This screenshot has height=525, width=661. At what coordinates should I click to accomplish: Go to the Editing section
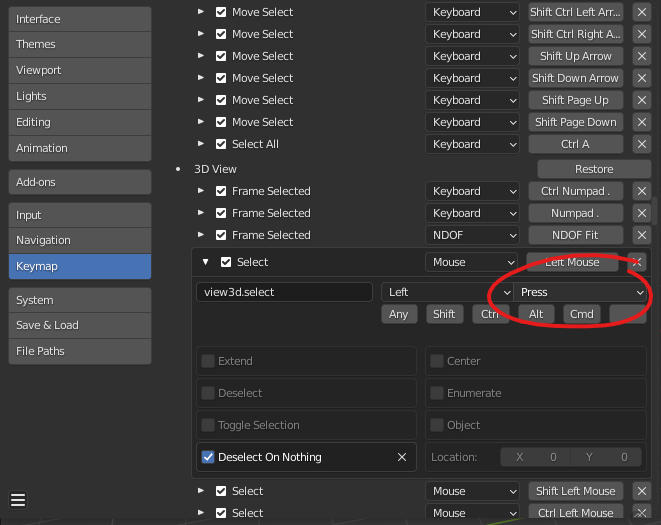pos(80,122)
